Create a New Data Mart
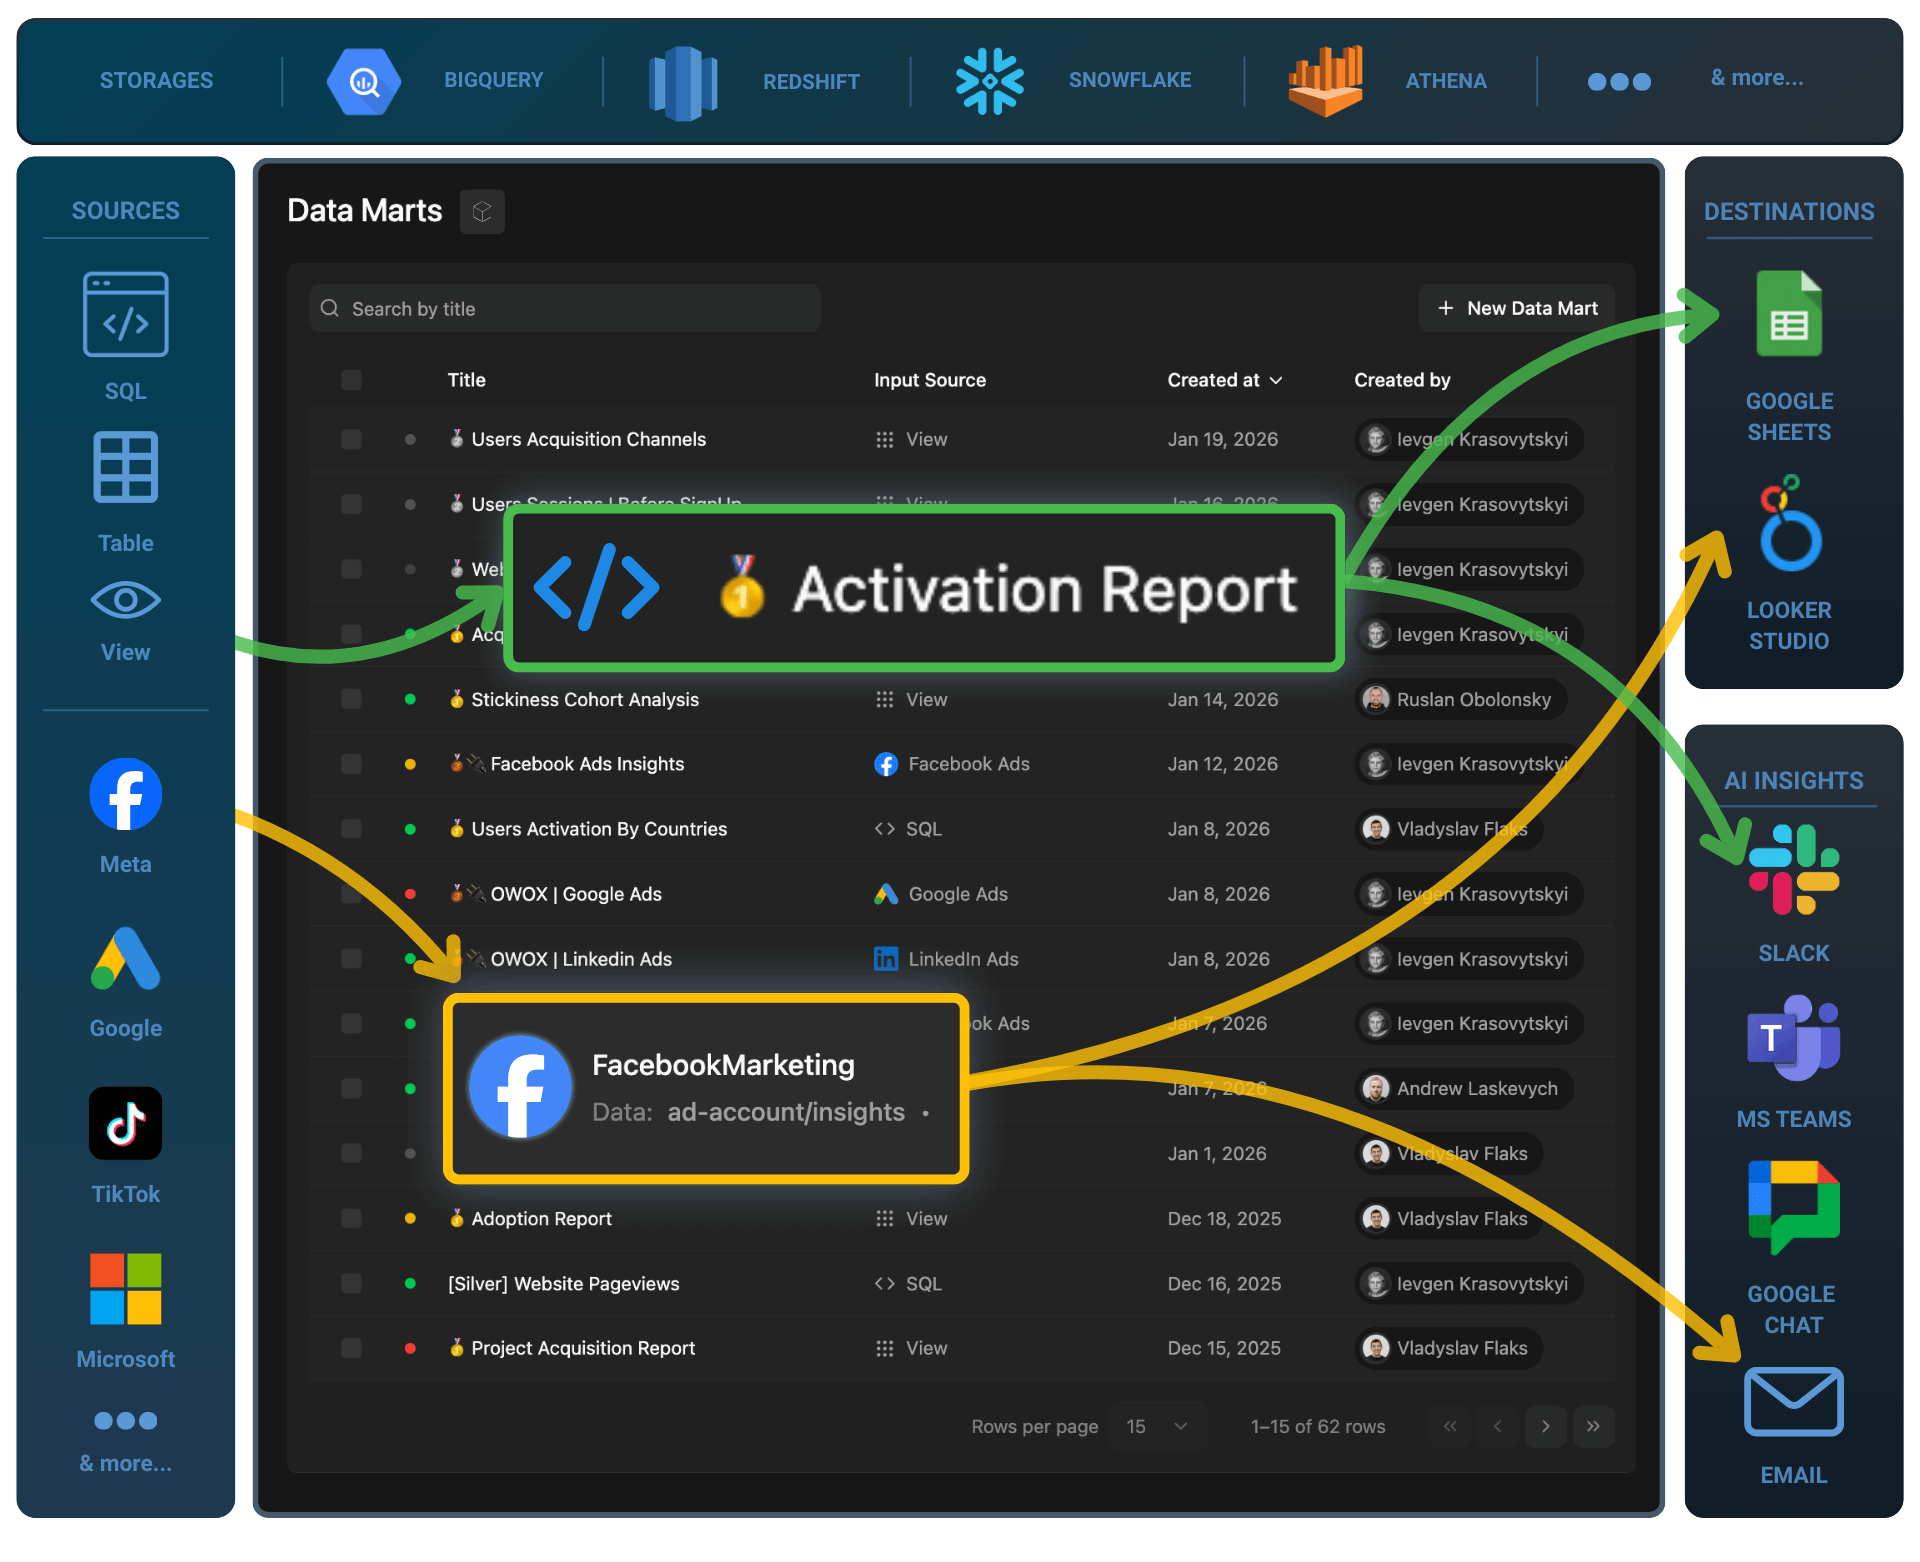Image resolution: width=1920 pixels, height=1562 pixels. tap(1516, 307)
